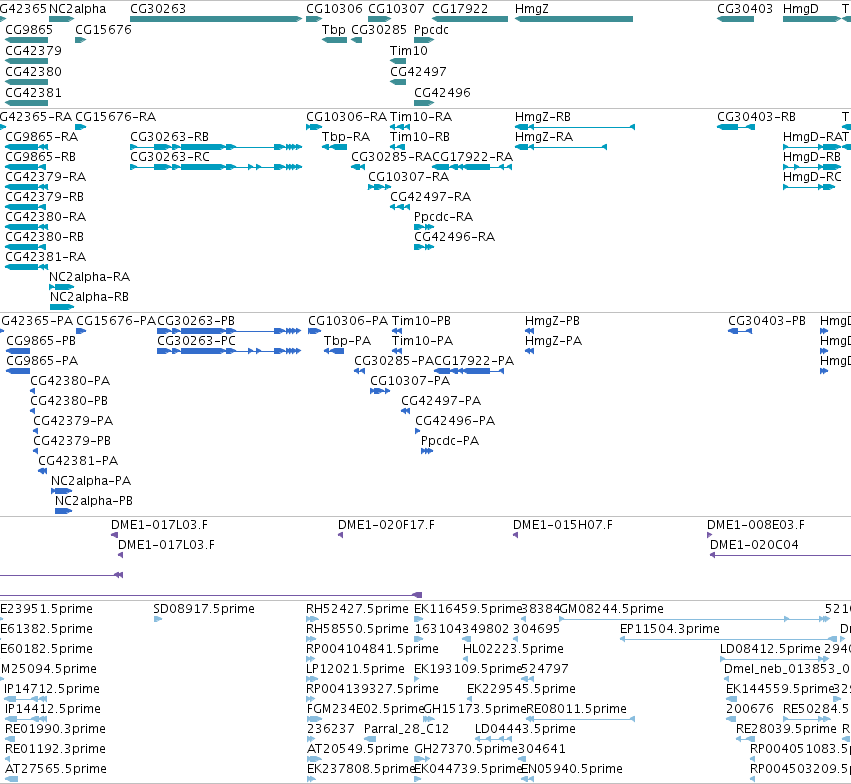
Task: Select the CG42496 gene label
Action: click(x=442, y=93)
